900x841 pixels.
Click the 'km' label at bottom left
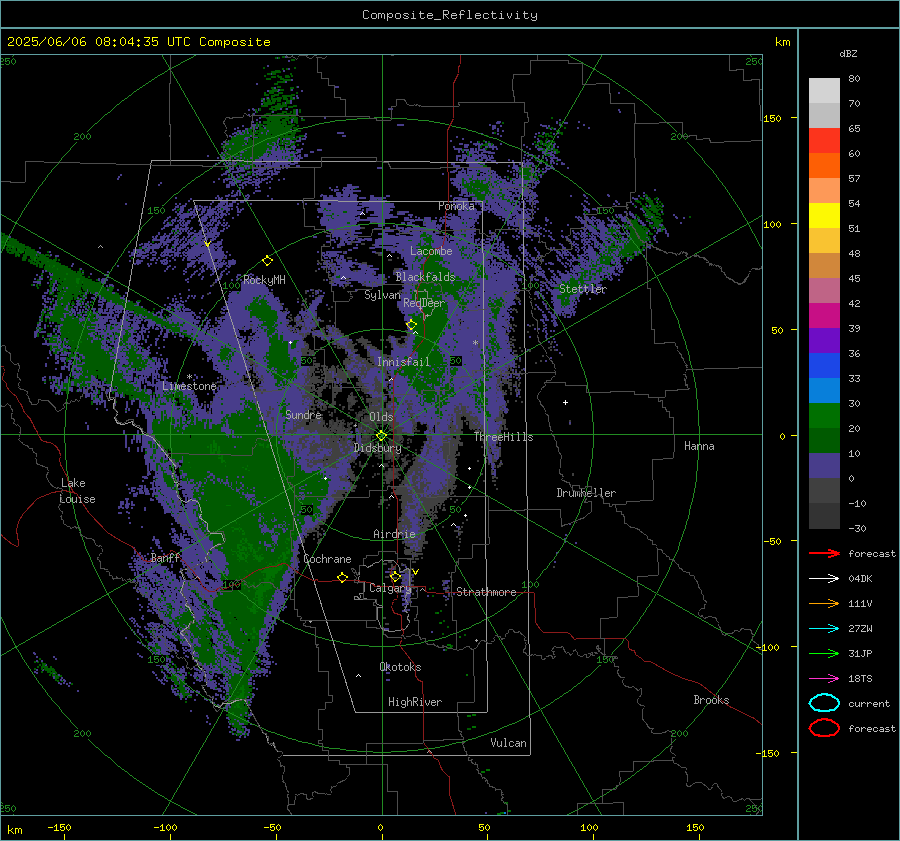(14, 830)
